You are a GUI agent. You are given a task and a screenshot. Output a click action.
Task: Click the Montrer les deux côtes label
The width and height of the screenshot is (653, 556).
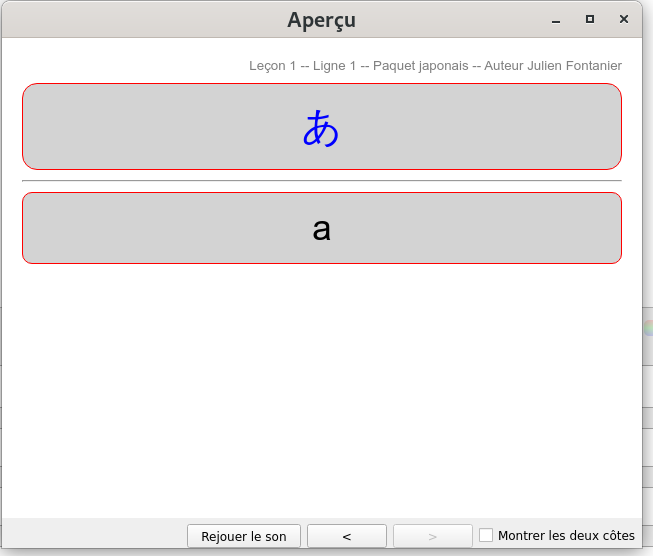(x=566, y=536)
